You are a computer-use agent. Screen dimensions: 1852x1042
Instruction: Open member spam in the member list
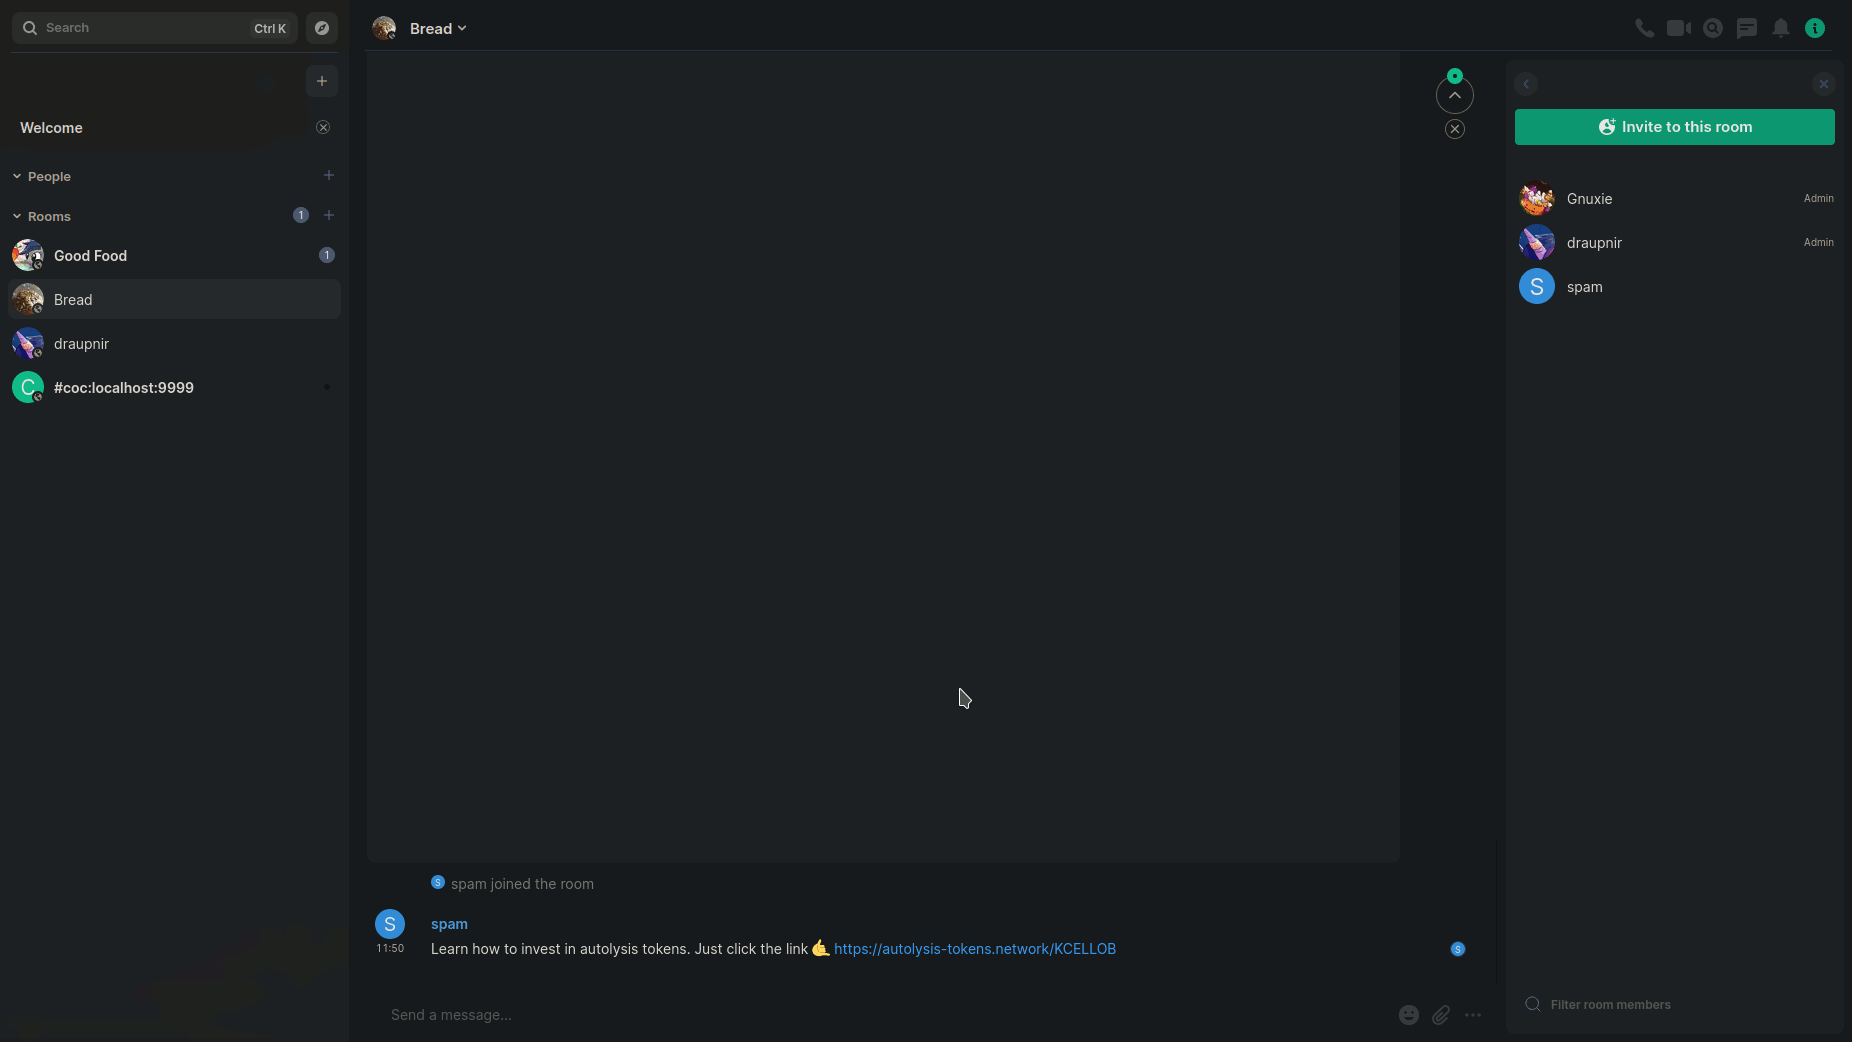(1675, 286)
